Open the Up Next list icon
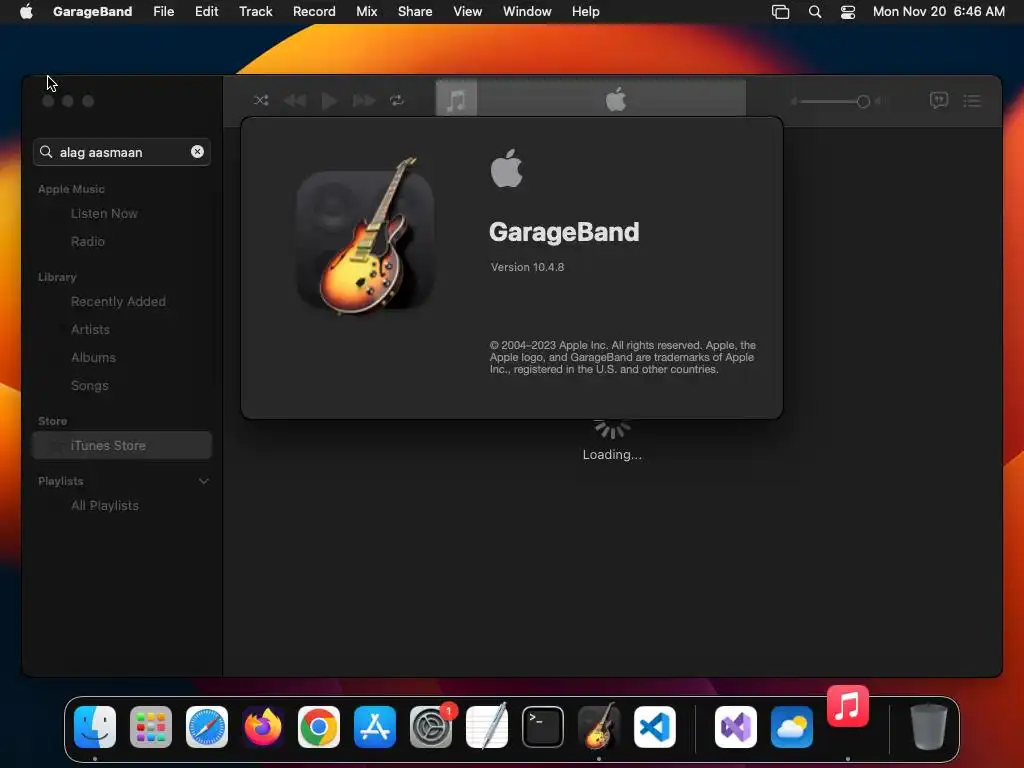 (972, 101)
